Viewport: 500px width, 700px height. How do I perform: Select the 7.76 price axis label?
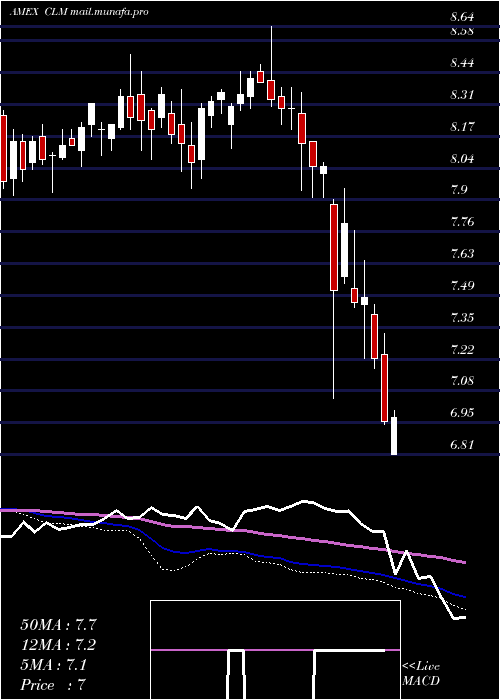[462, 222]
